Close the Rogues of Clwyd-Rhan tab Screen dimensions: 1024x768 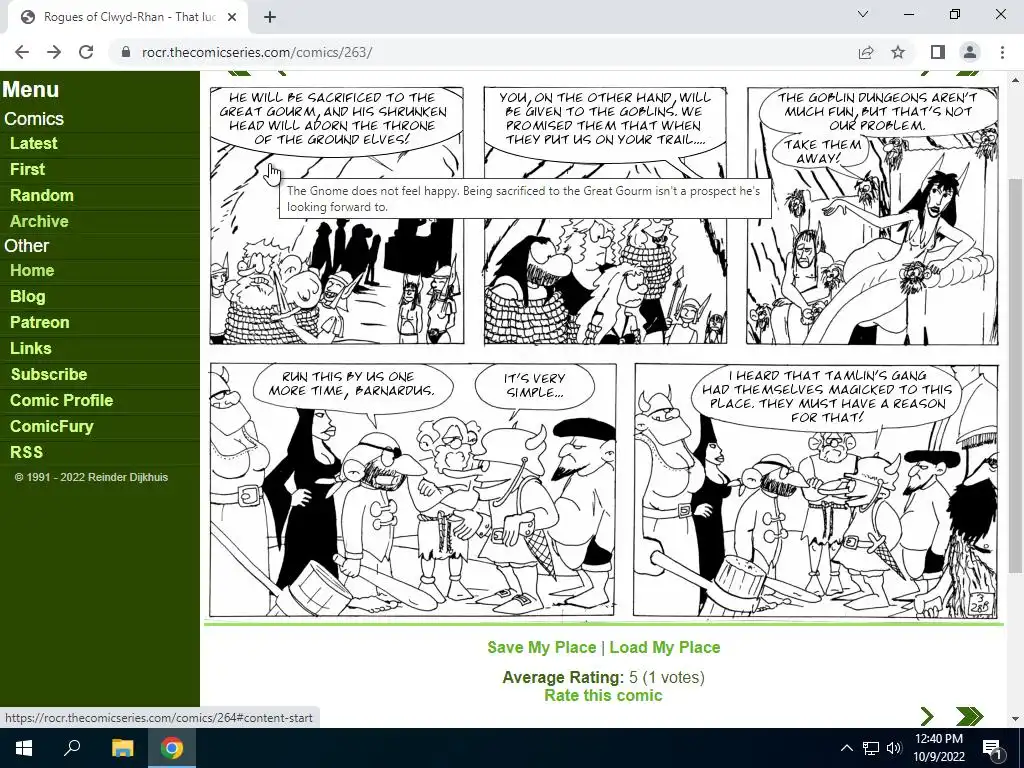click(232, 18)
